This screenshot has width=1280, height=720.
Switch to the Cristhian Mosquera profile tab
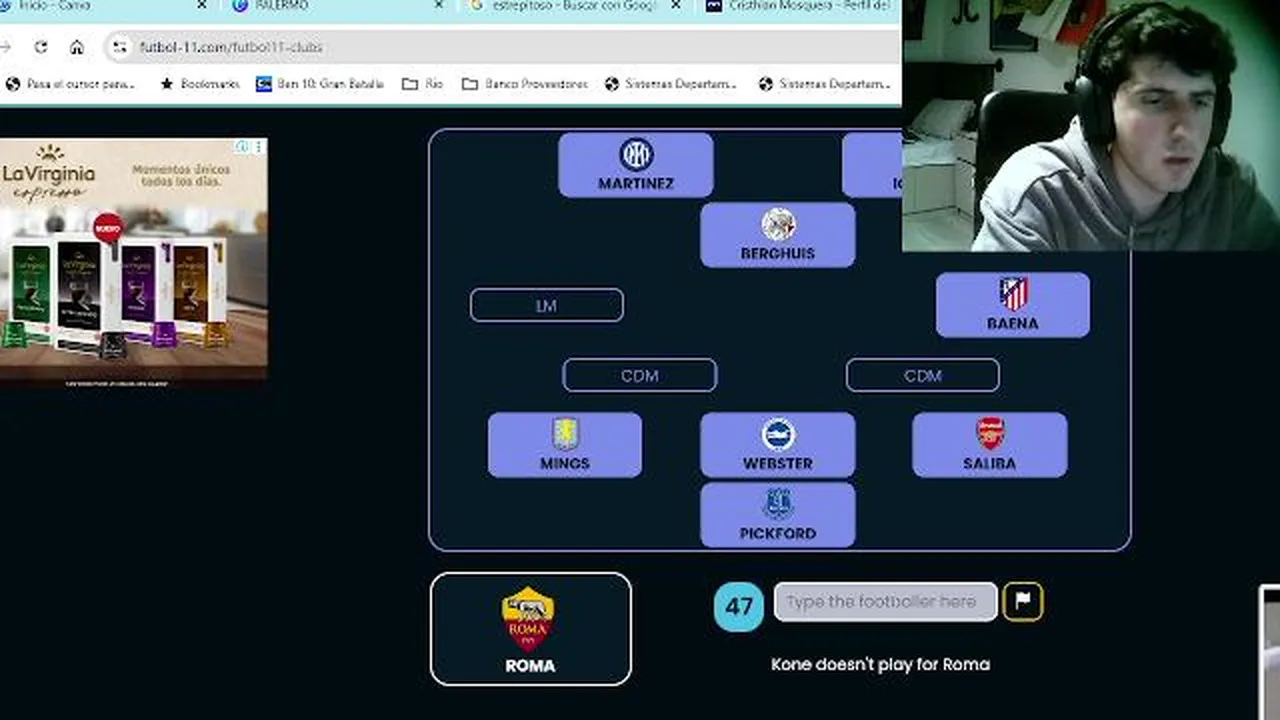(800, 6)
